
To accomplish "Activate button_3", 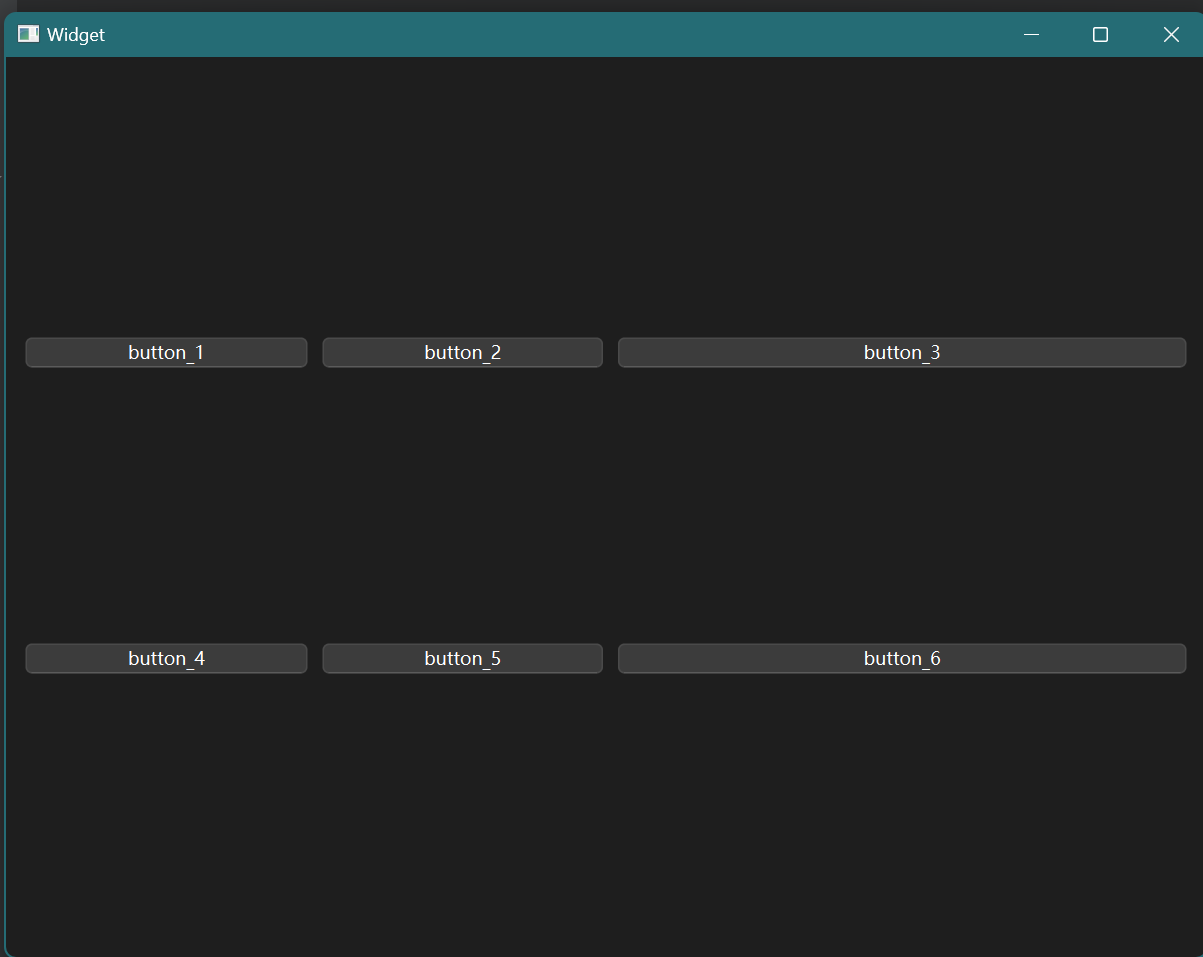I will [x=901, y=353].
